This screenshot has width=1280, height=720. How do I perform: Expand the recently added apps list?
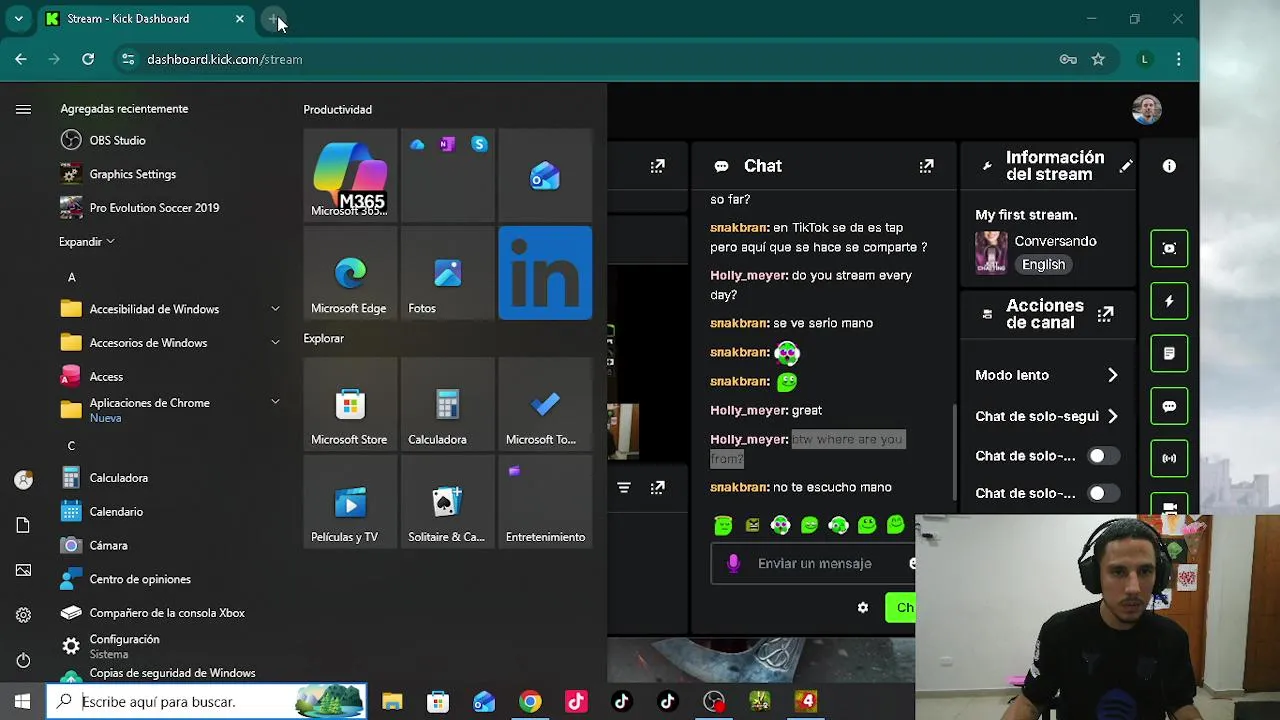(87, 242)
